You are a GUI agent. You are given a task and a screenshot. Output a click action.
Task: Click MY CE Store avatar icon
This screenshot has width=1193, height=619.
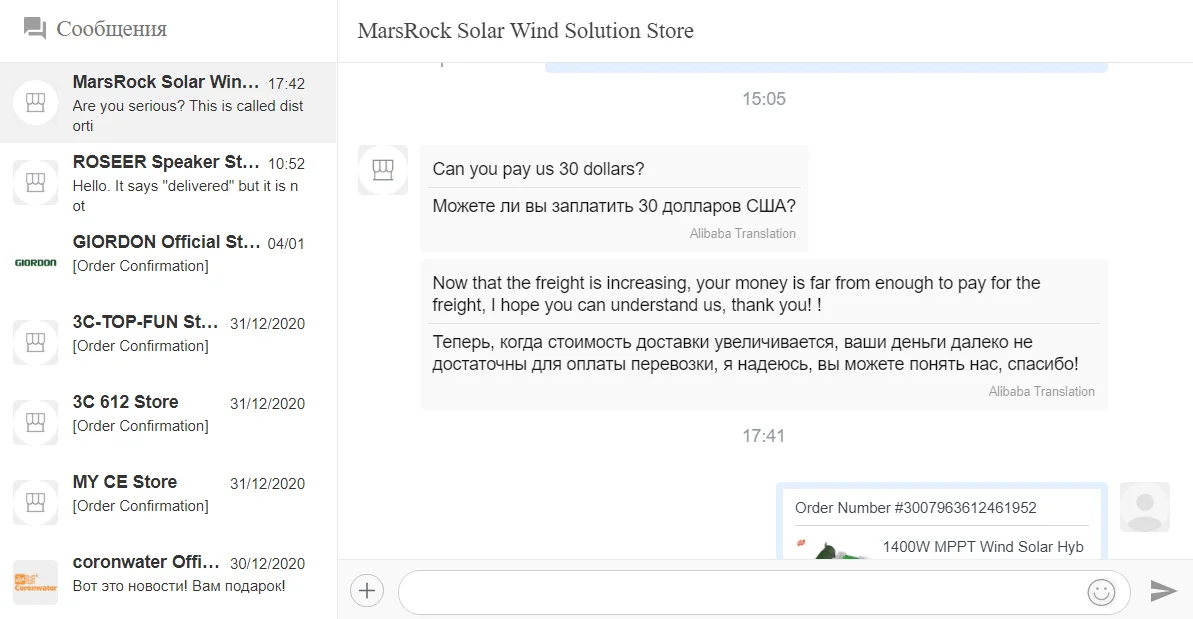(36, 502)
